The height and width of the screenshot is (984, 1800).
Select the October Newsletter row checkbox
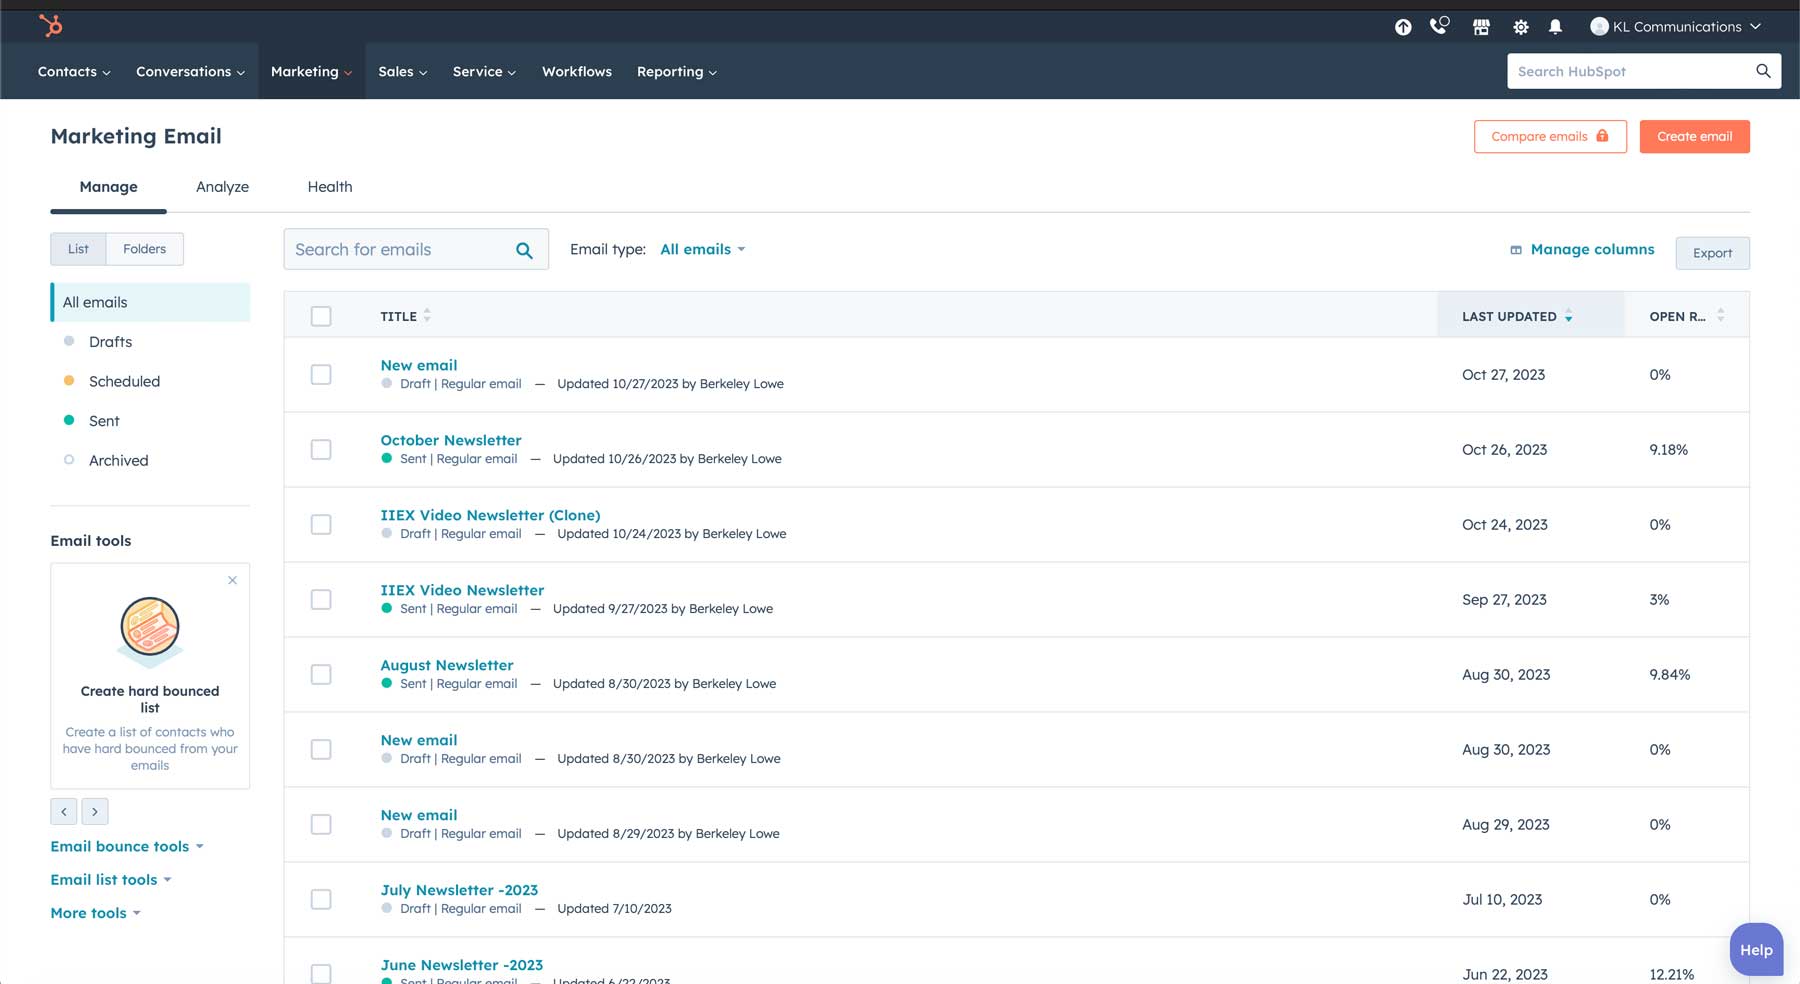click(x=321, y=449)
